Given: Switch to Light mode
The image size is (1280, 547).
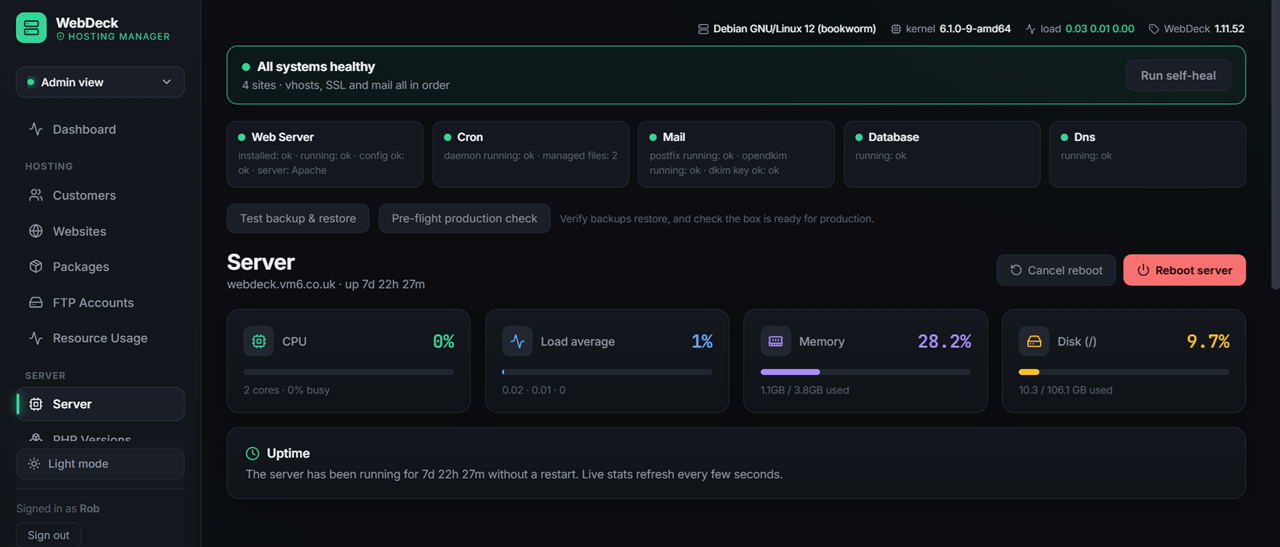Looking at the screenshot, I should pos(100,464).
